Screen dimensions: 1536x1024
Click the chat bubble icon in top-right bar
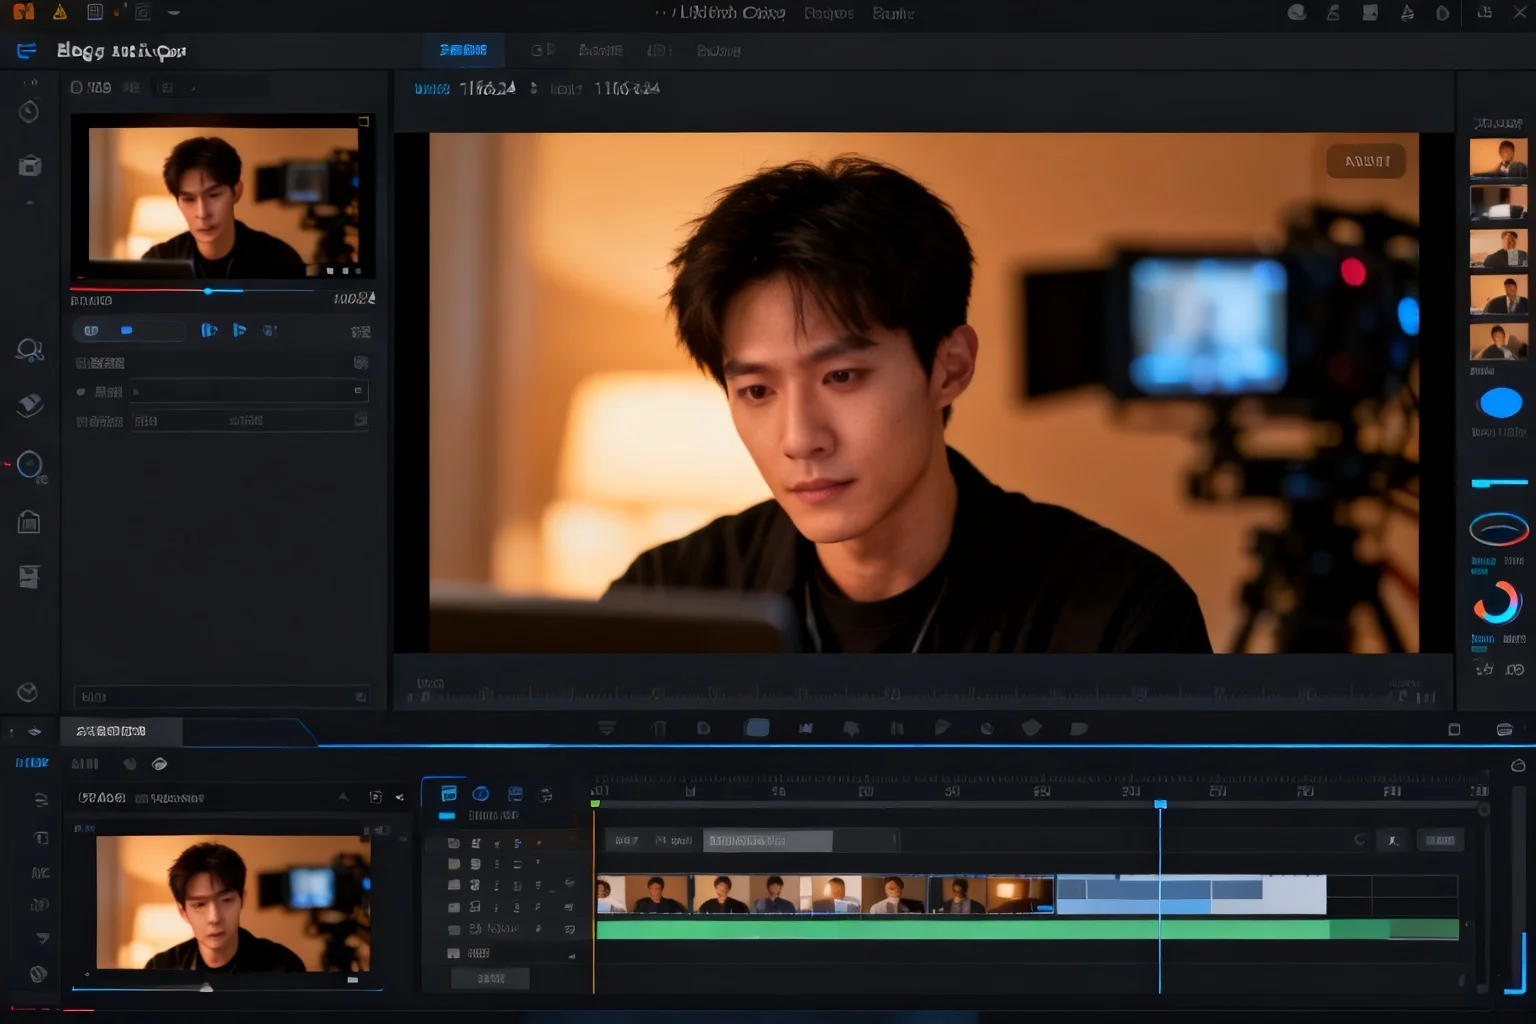click(x=1297, y=13)
